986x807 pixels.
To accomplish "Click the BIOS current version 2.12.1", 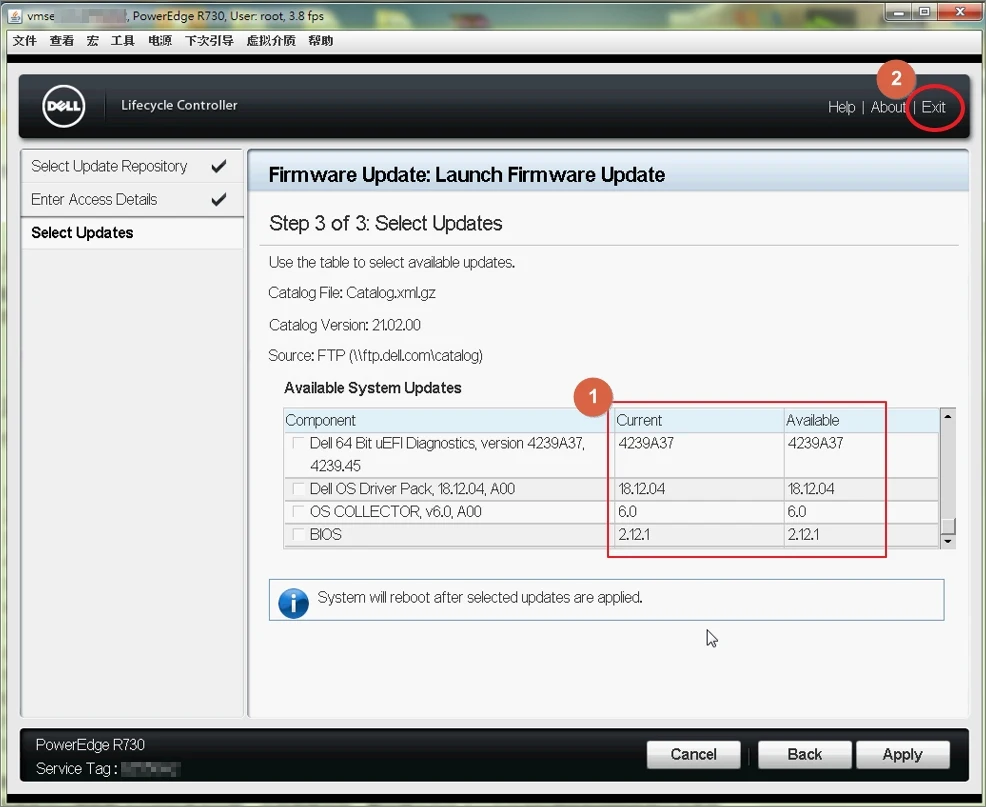I will (x=634, y=535).
